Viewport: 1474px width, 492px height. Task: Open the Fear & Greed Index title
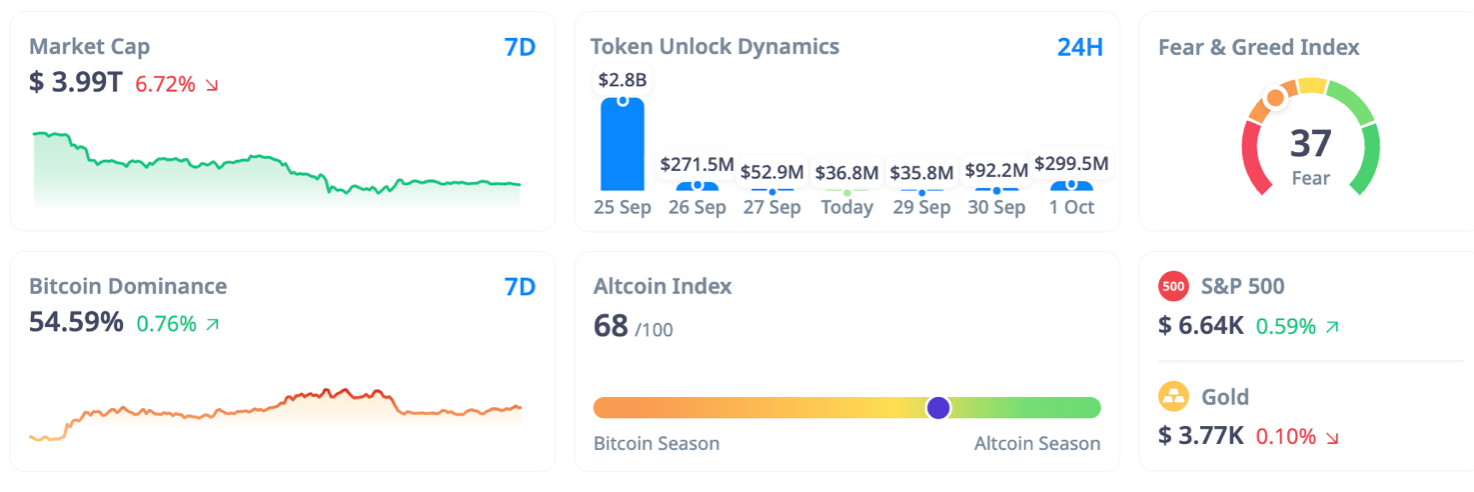point(1258,47)
